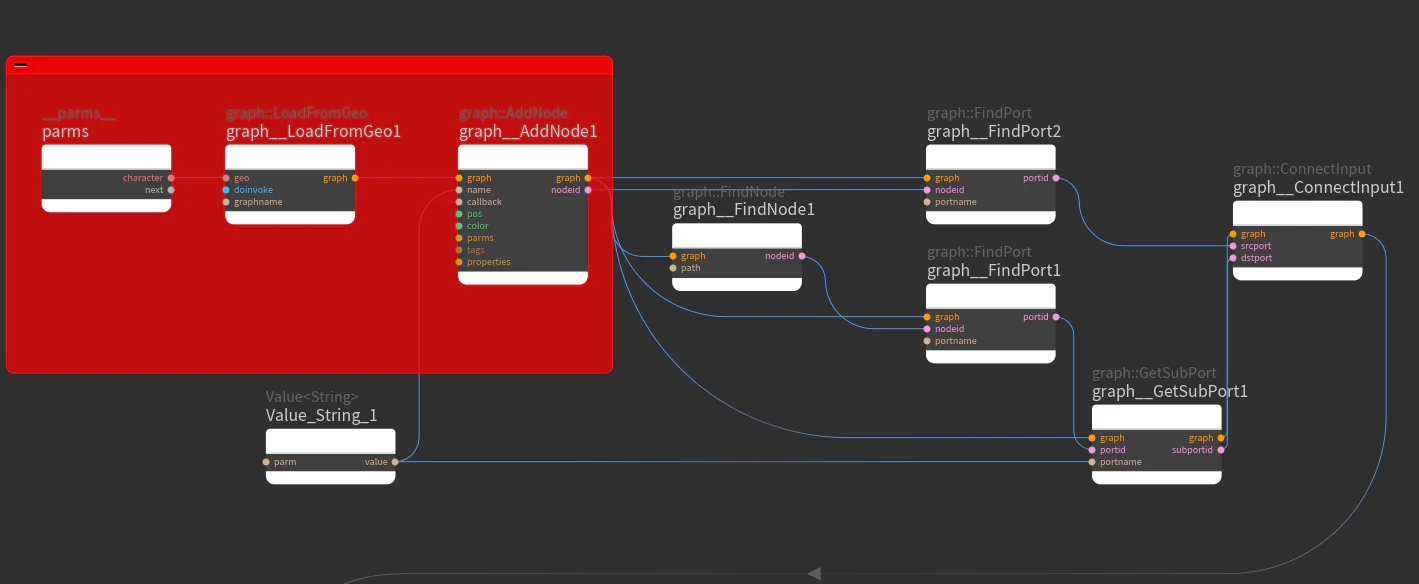Click the next output port on parms
Image resolution: width=1419 pixels, height=584 pixels.
click(171, 190)
